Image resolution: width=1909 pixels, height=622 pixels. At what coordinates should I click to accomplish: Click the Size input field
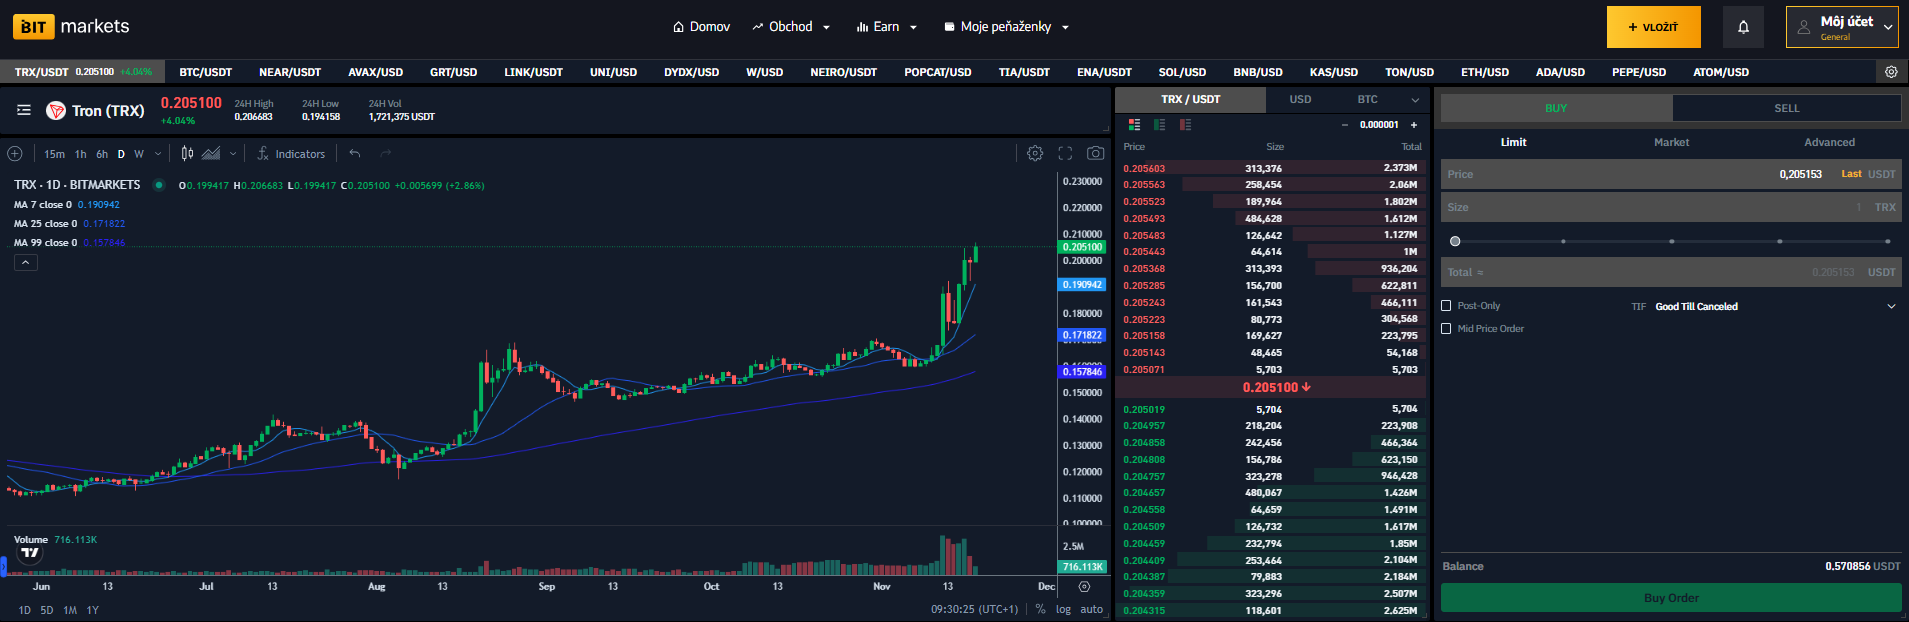click(x=1671, y=207)
